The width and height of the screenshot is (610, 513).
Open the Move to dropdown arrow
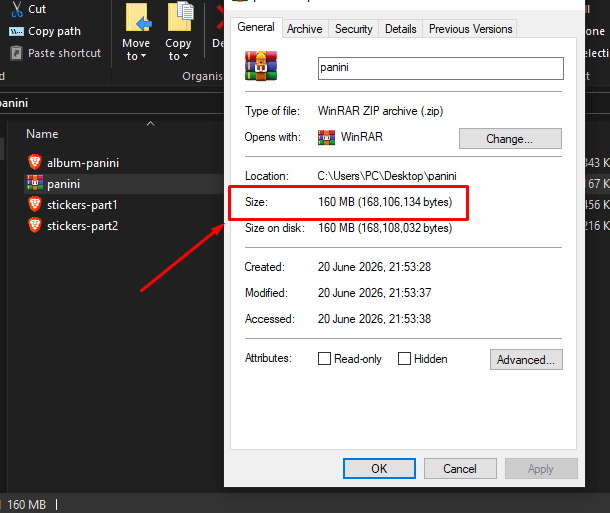tap(144, 56)
